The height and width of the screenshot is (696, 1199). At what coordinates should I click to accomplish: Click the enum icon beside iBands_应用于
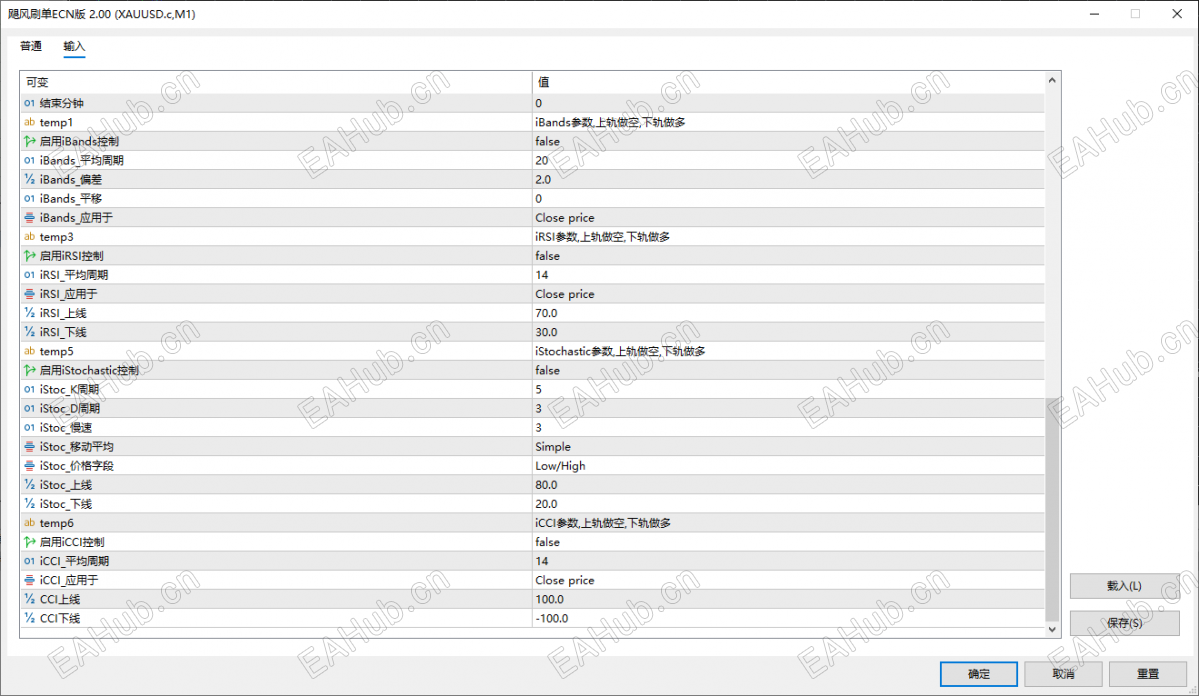point(29,218)
